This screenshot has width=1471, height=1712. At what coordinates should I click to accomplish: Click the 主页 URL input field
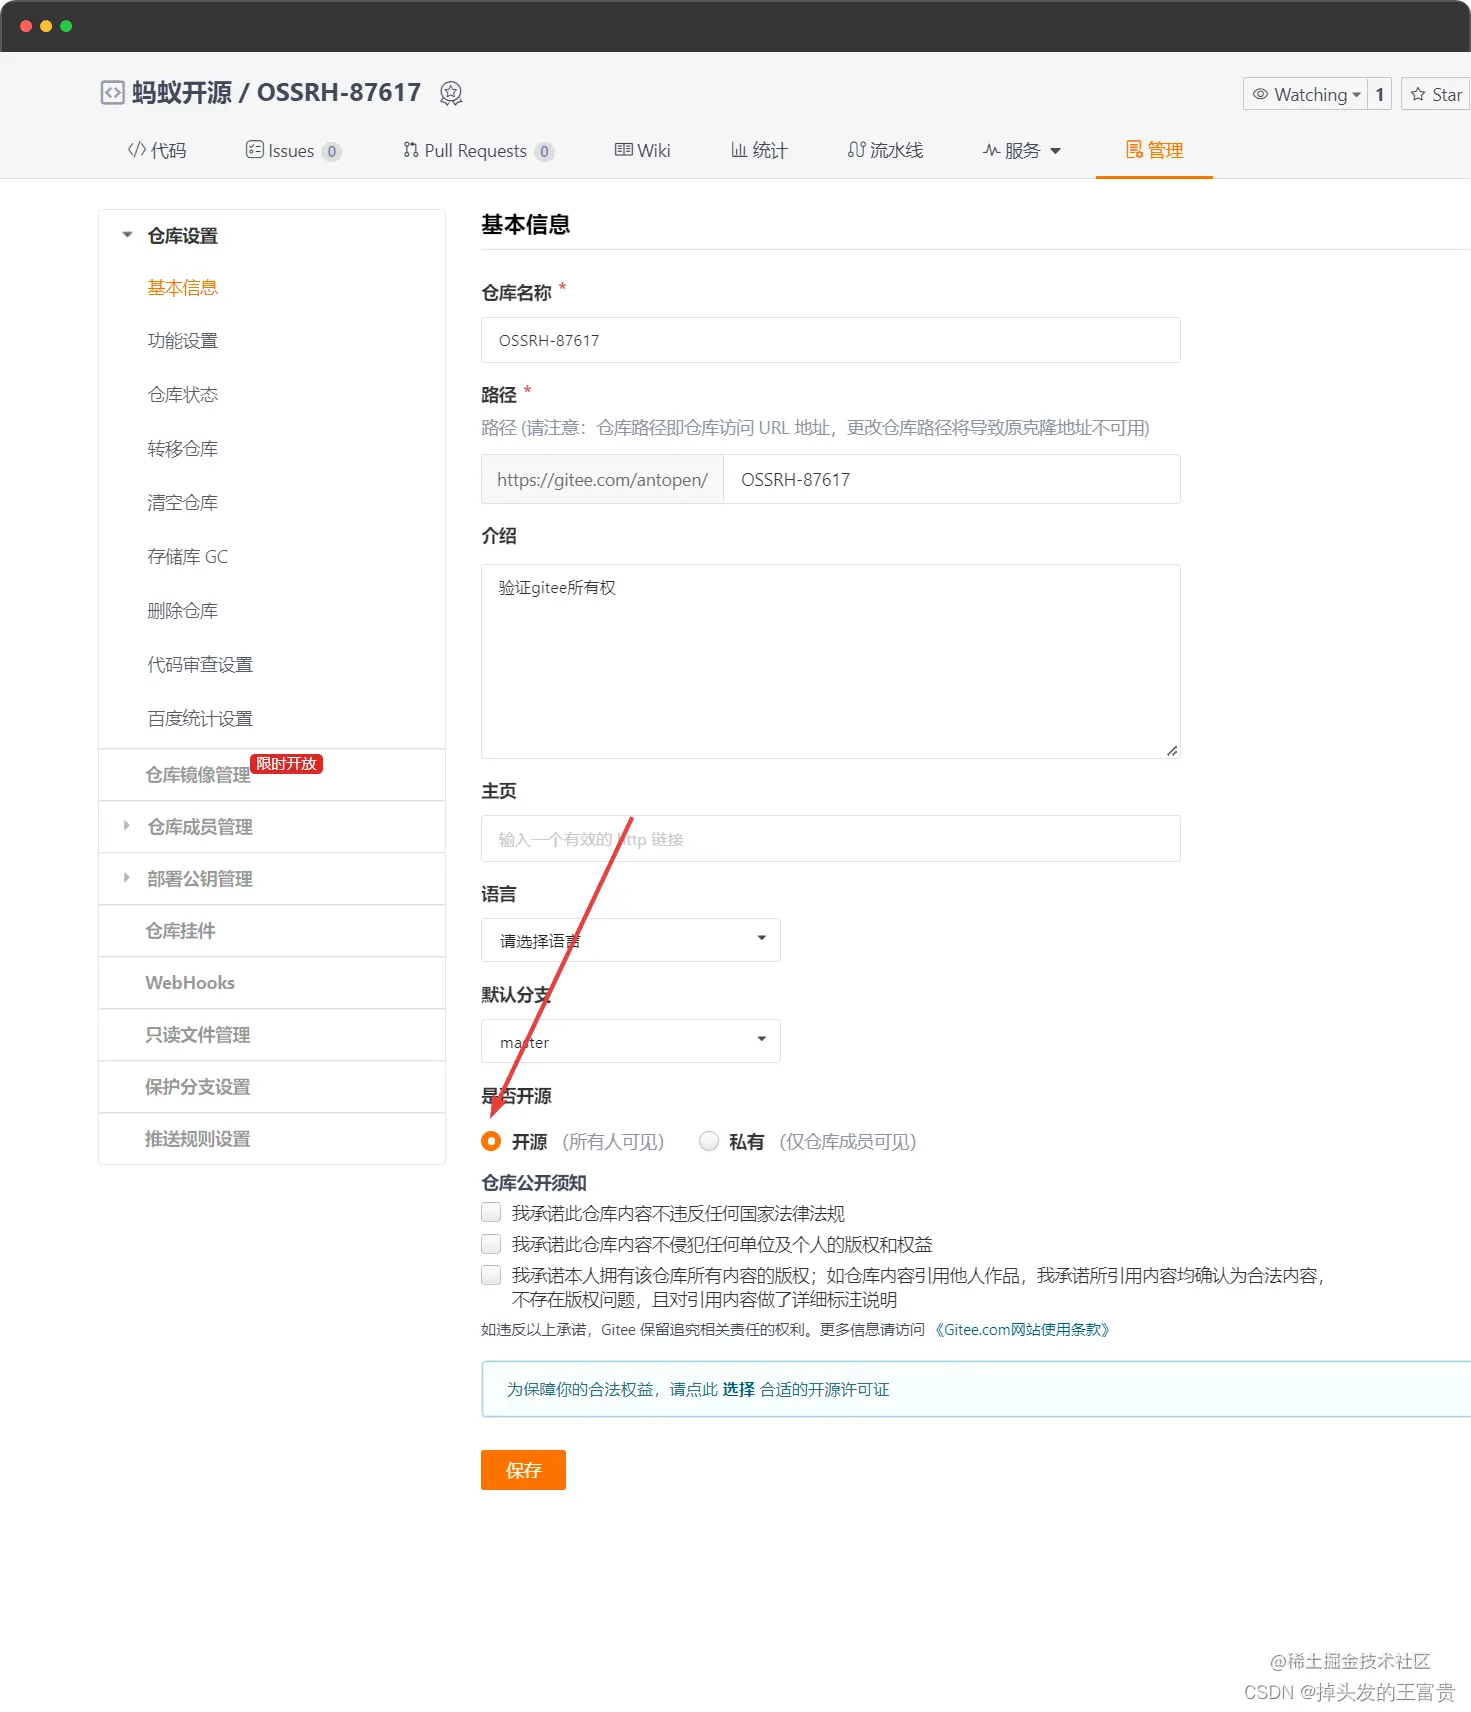click(x=830, y=838)
